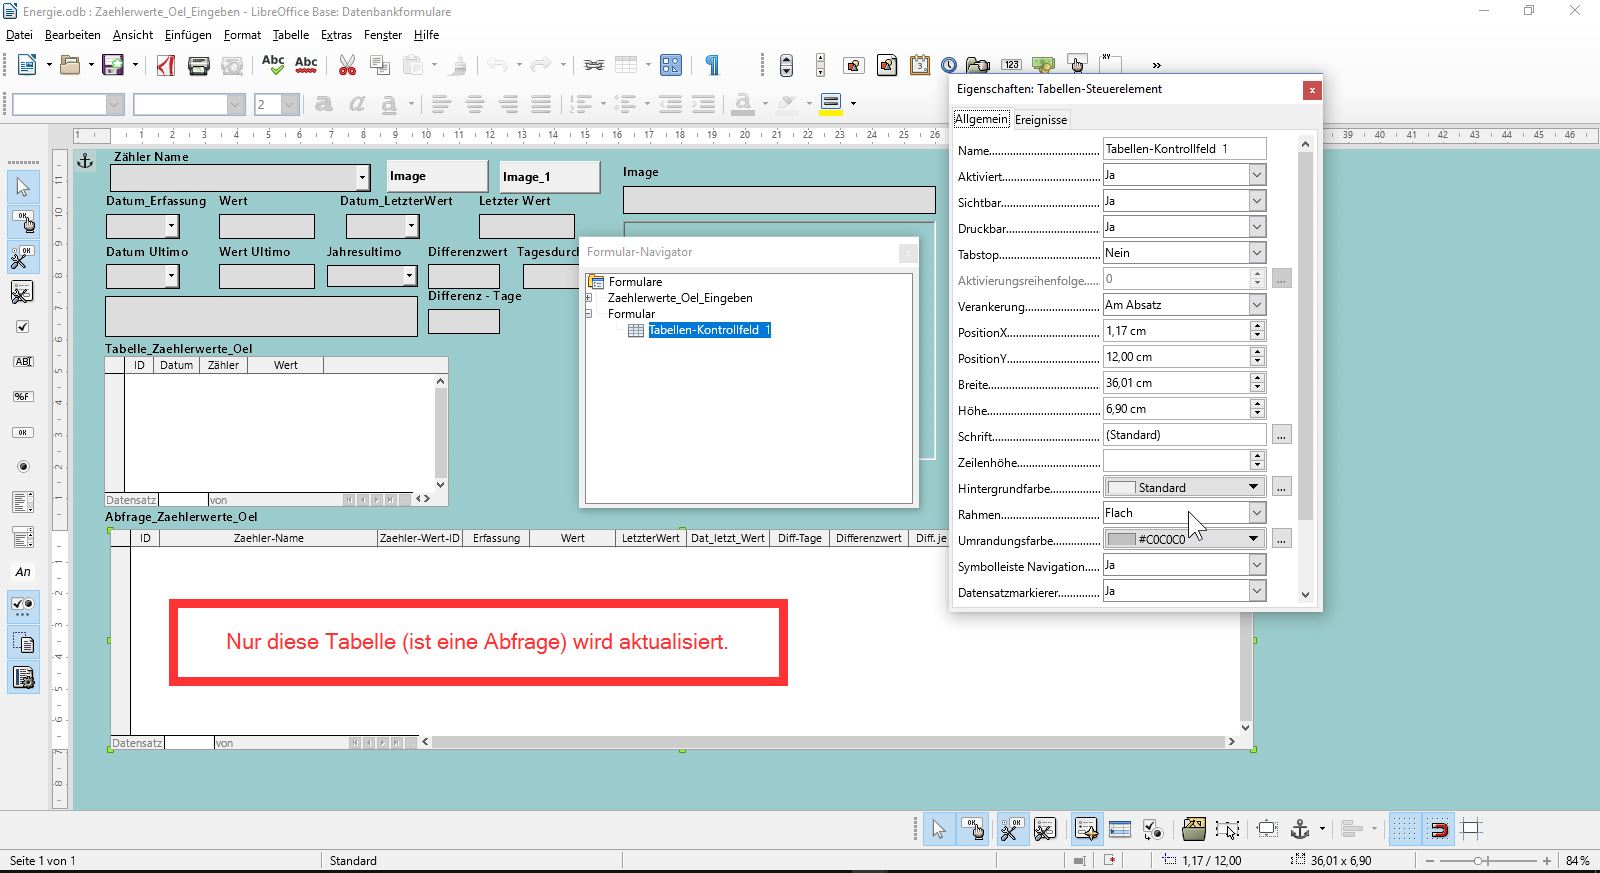Click the anchor icon in bottom toolbar
The image size is (1600, 873).
coord(1299,829)
